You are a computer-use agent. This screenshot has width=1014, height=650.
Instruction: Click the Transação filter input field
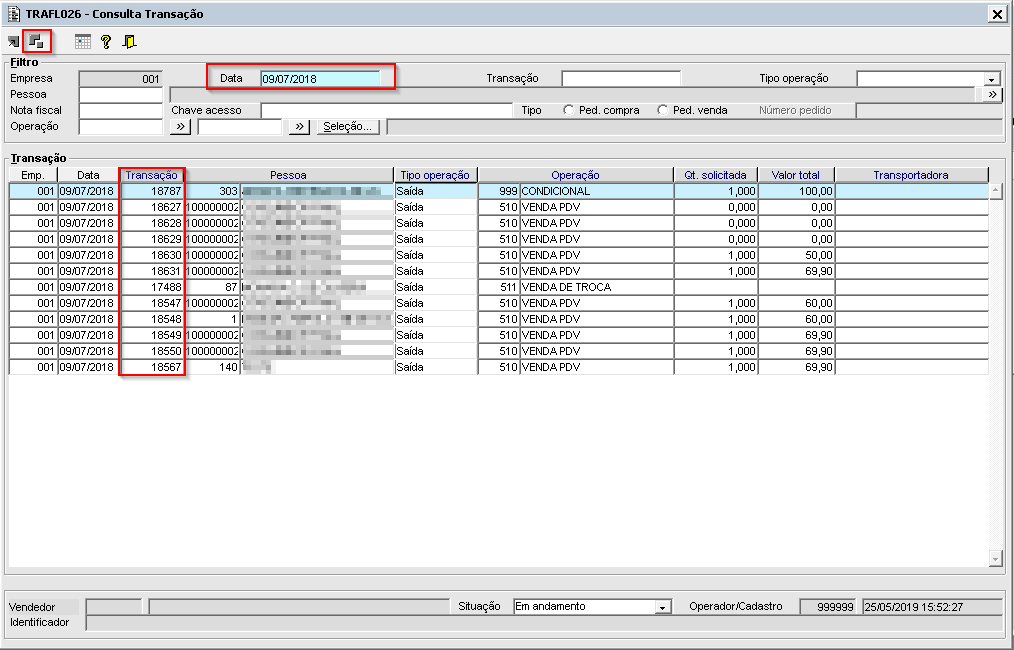coord(621,79)
